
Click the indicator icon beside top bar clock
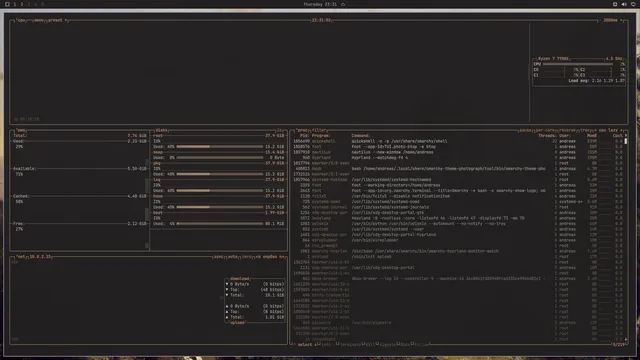(x=343, y=4)
